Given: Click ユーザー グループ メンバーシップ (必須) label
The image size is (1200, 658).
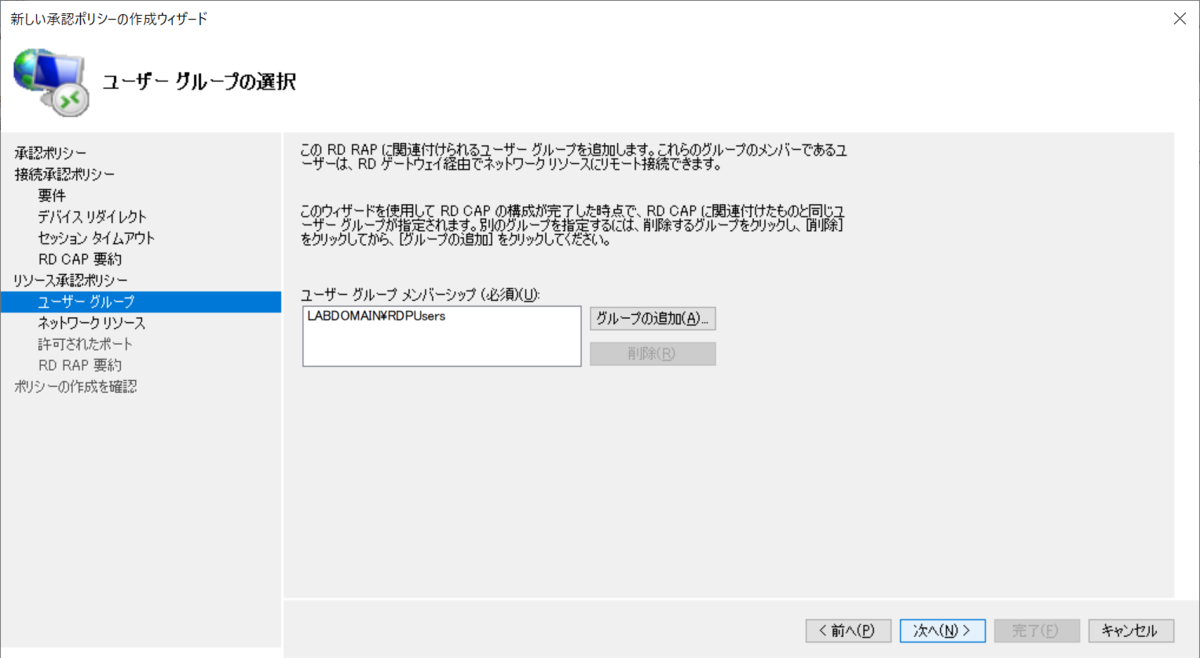Looking at the screenshot, I should click(x=420, y=294).
